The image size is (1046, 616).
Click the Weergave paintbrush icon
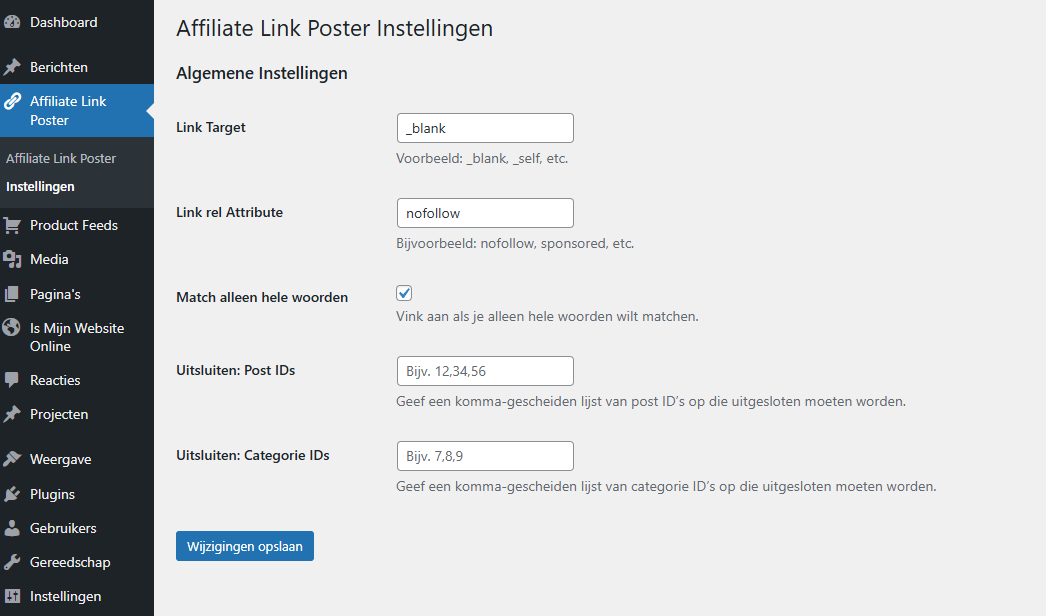coord(11,460)
